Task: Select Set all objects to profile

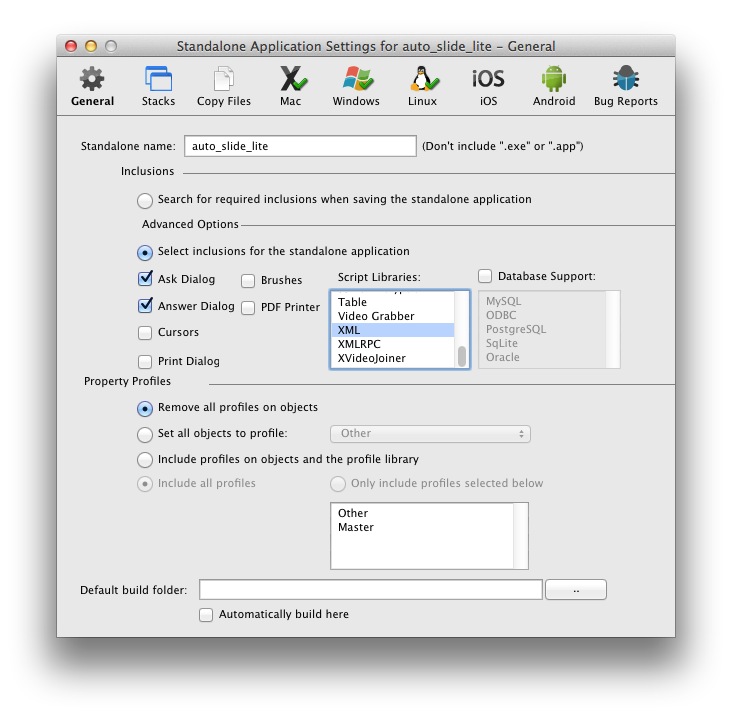Action: [x=145, y=435]
